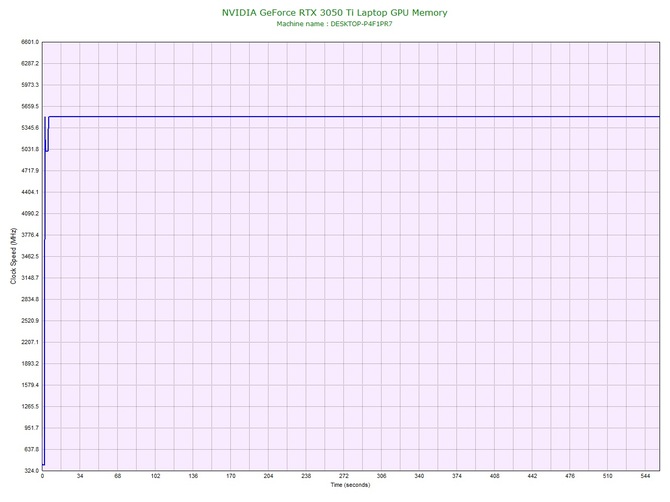Image resolution: width=670 pixels, height=502 pixels.
Task: Click the y-axis value 324.0
Action: [31, 470]
